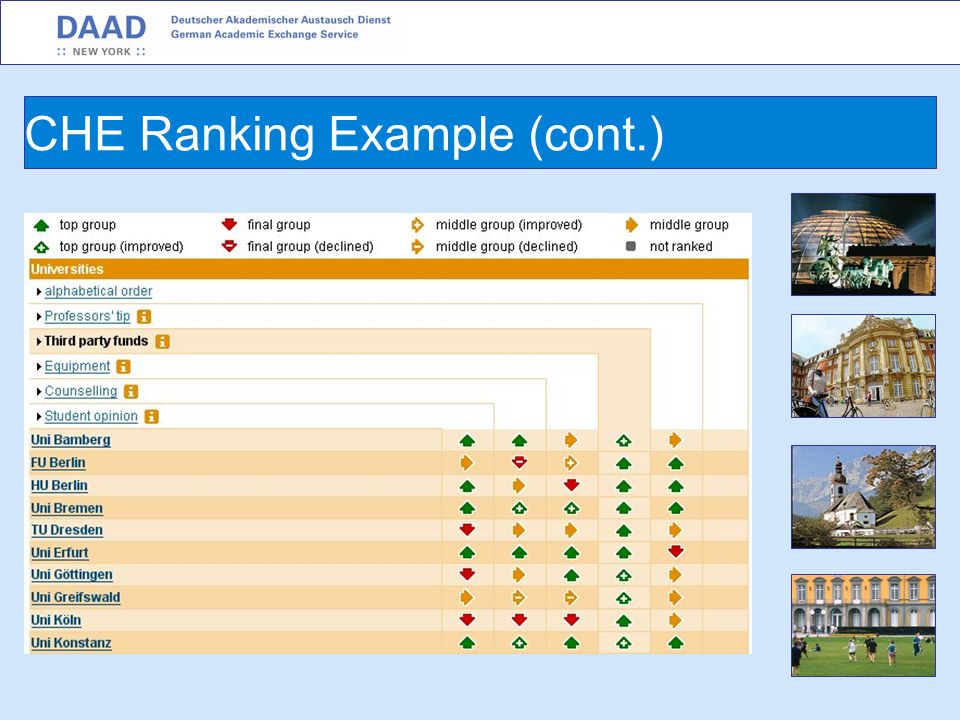Click Uni Konstanz's Counselling top group improved icon
960x720 pixels.
point(519,643)
